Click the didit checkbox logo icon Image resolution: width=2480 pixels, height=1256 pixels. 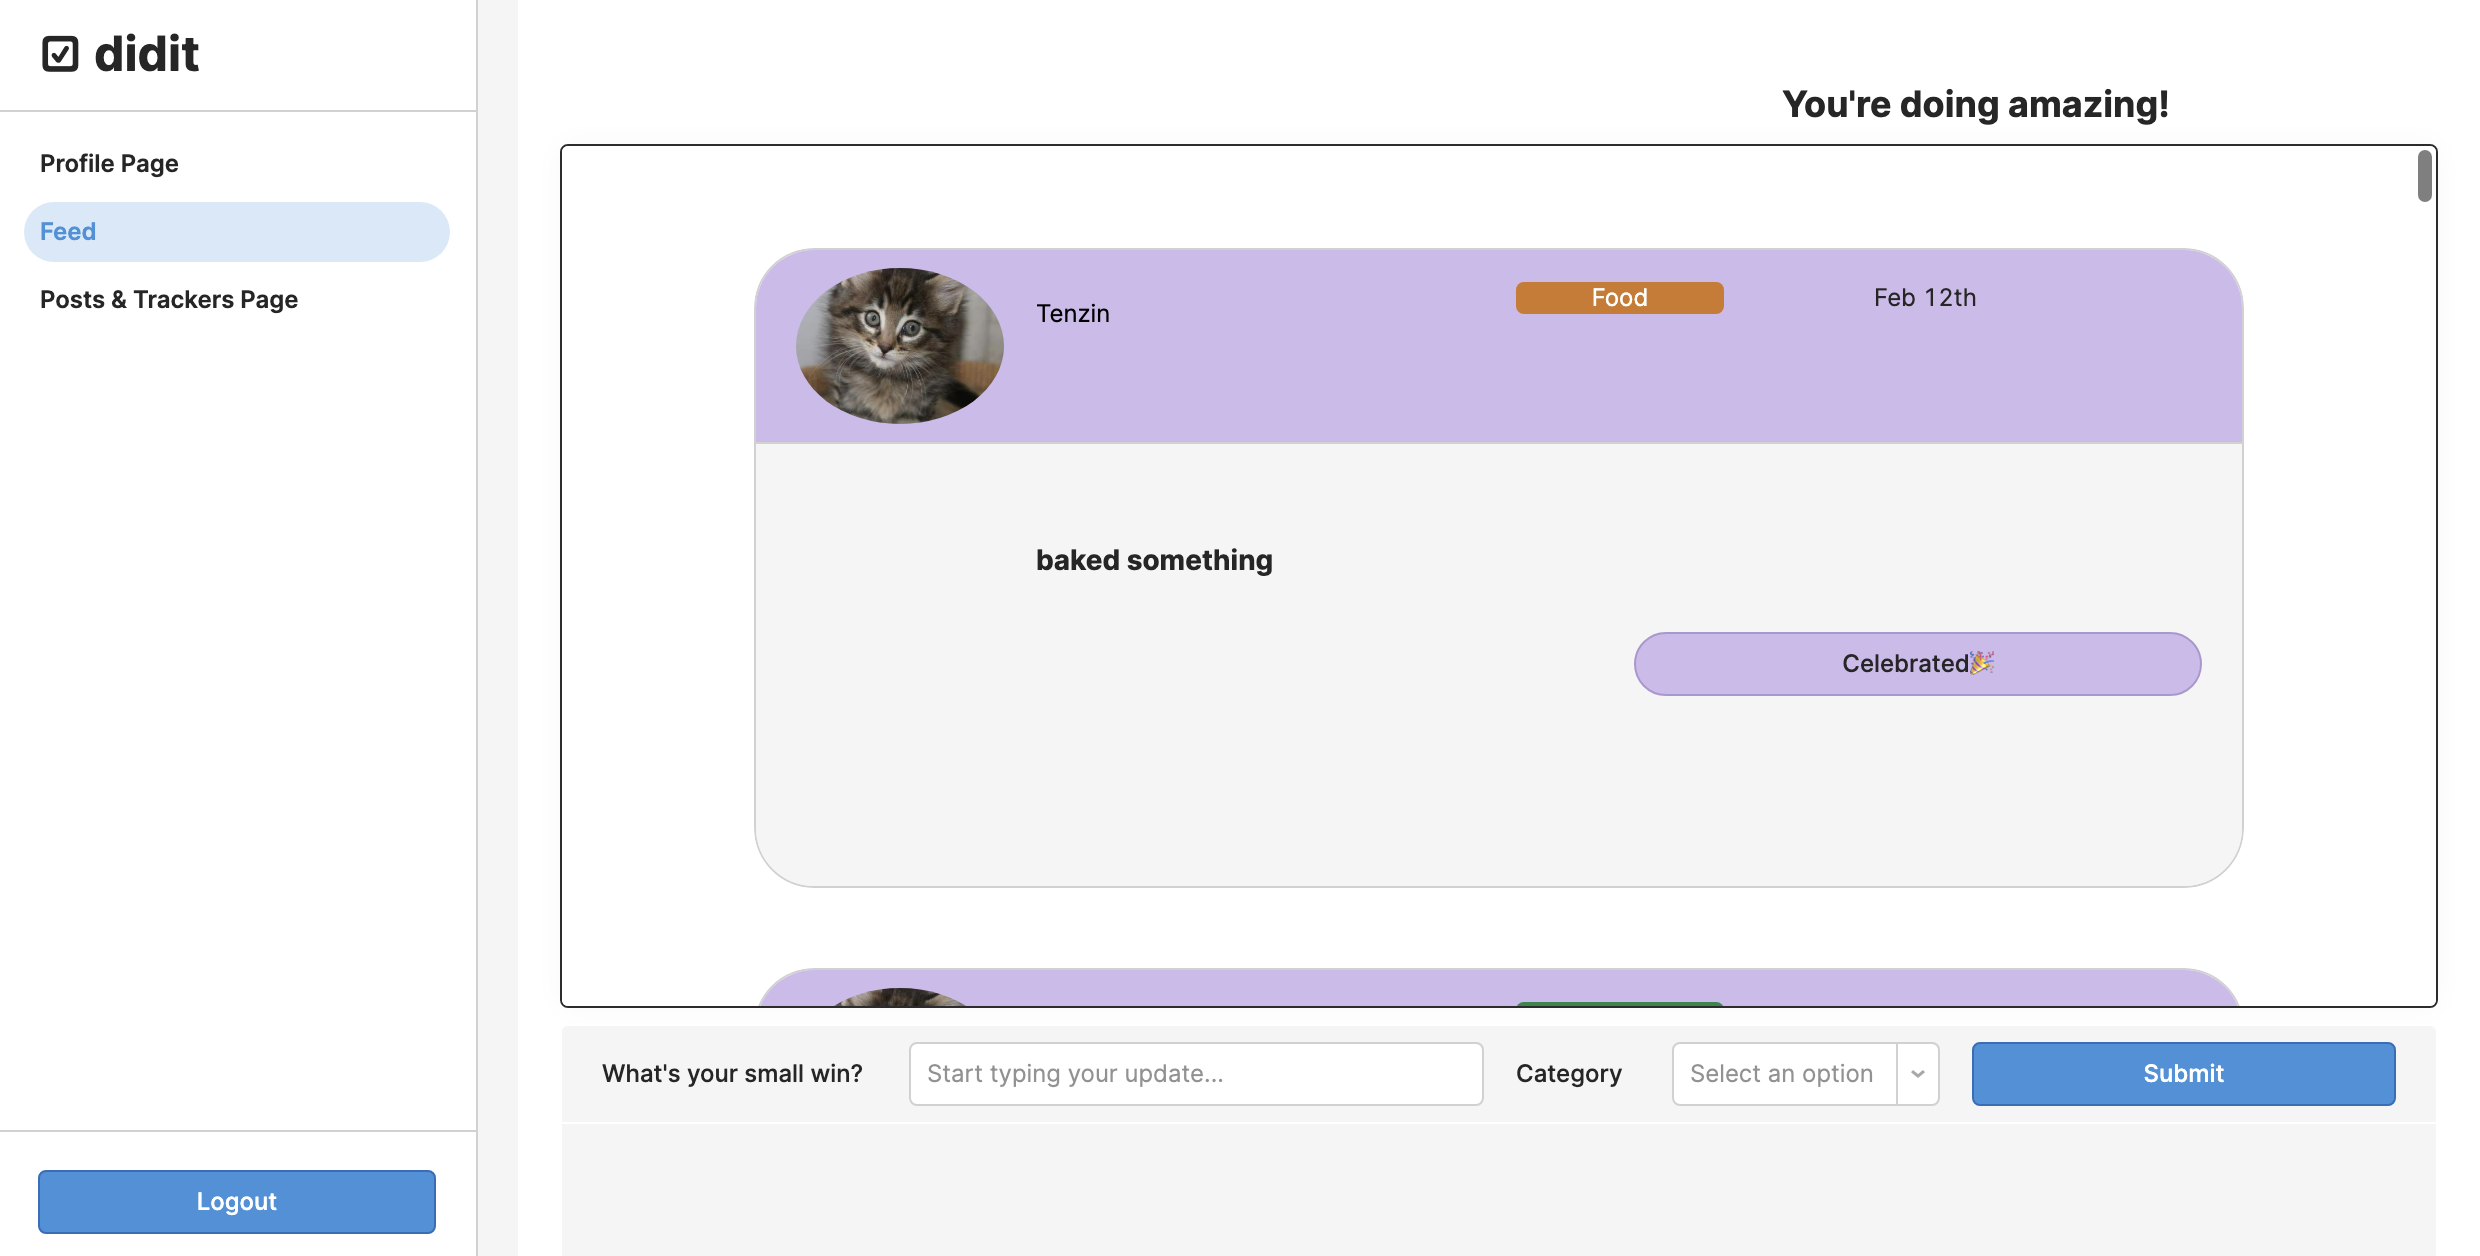coord(60,54)
